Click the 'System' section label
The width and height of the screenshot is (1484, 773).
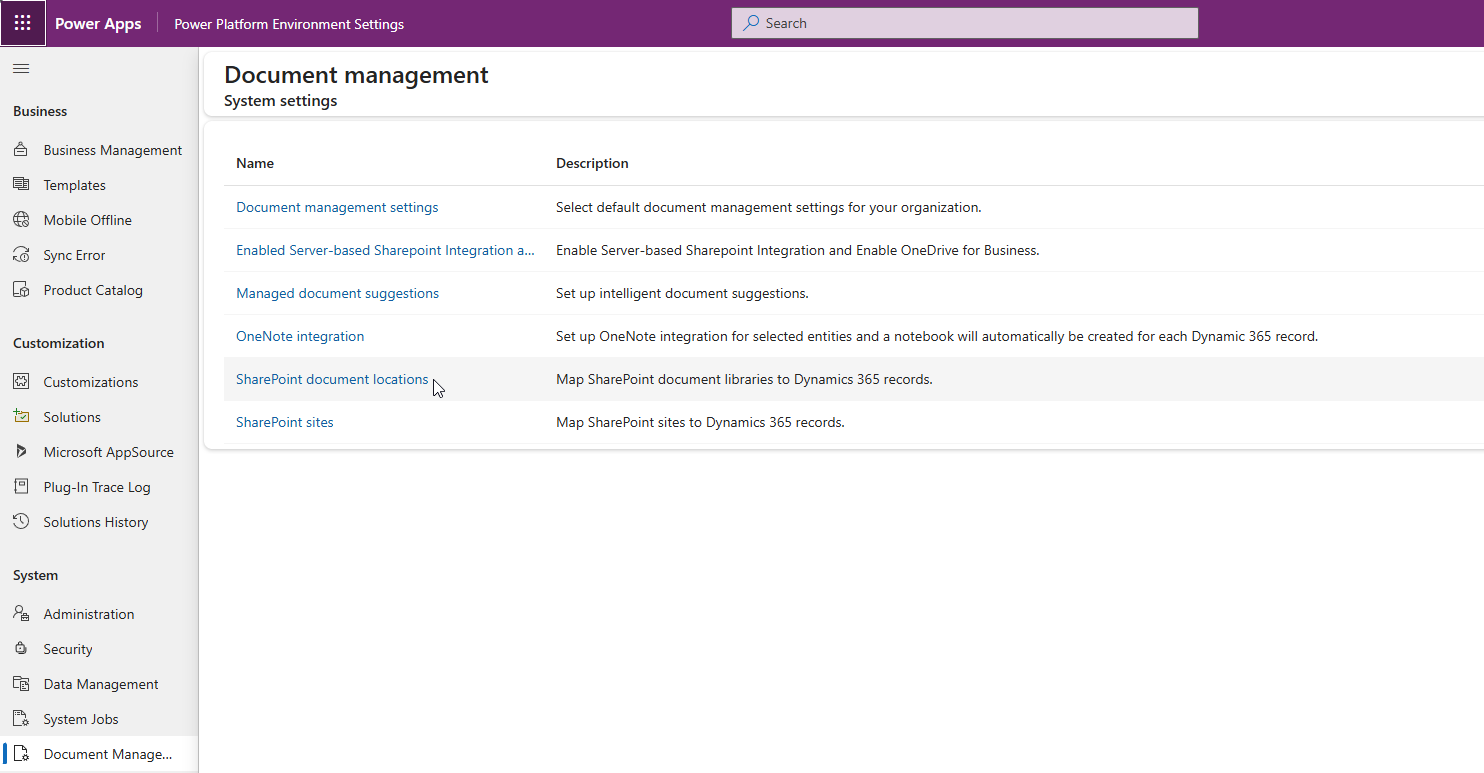tap(35, 575)
